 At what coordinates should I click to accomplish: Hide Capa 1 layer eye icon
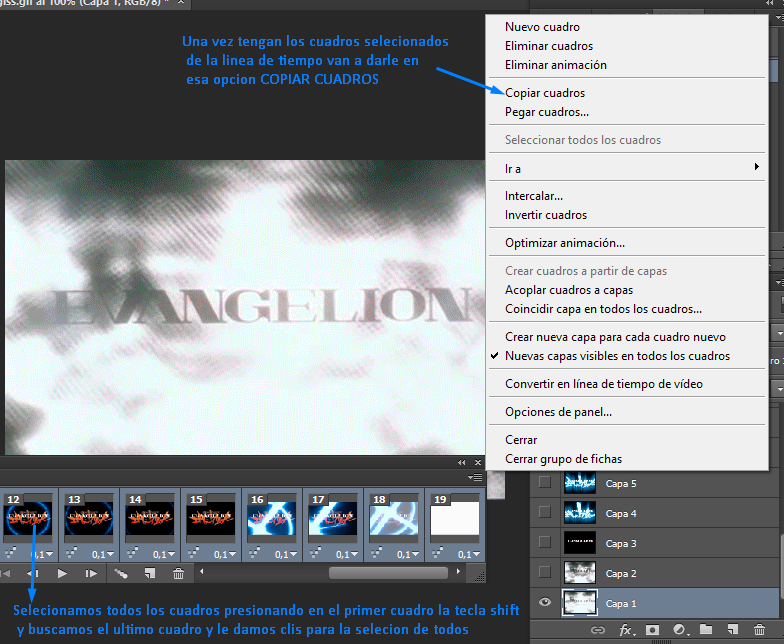(545, 602)
